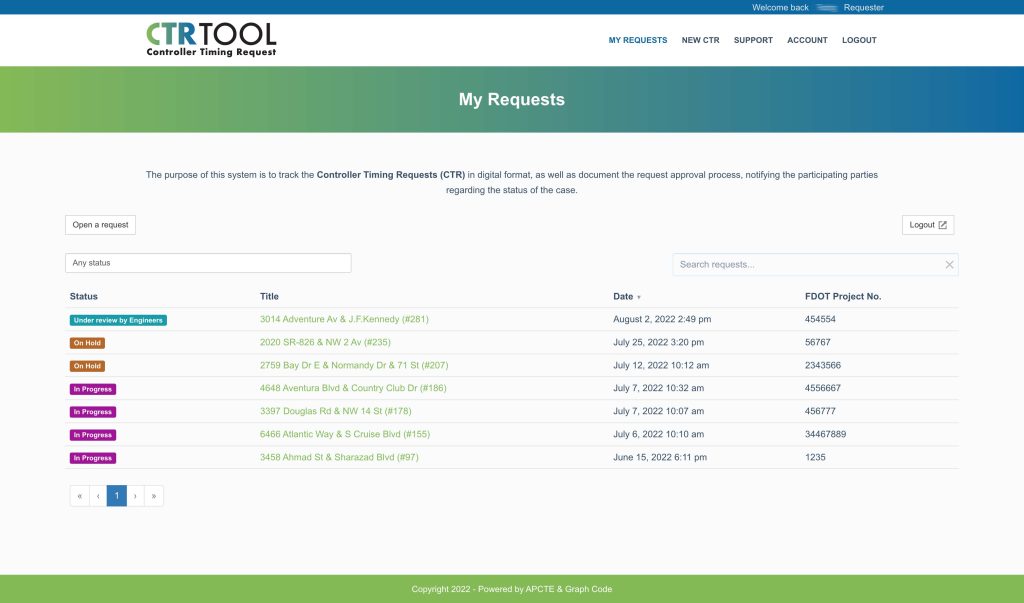
Task: Go to the next page via the › icon
Action: click(x=135, y=495)
